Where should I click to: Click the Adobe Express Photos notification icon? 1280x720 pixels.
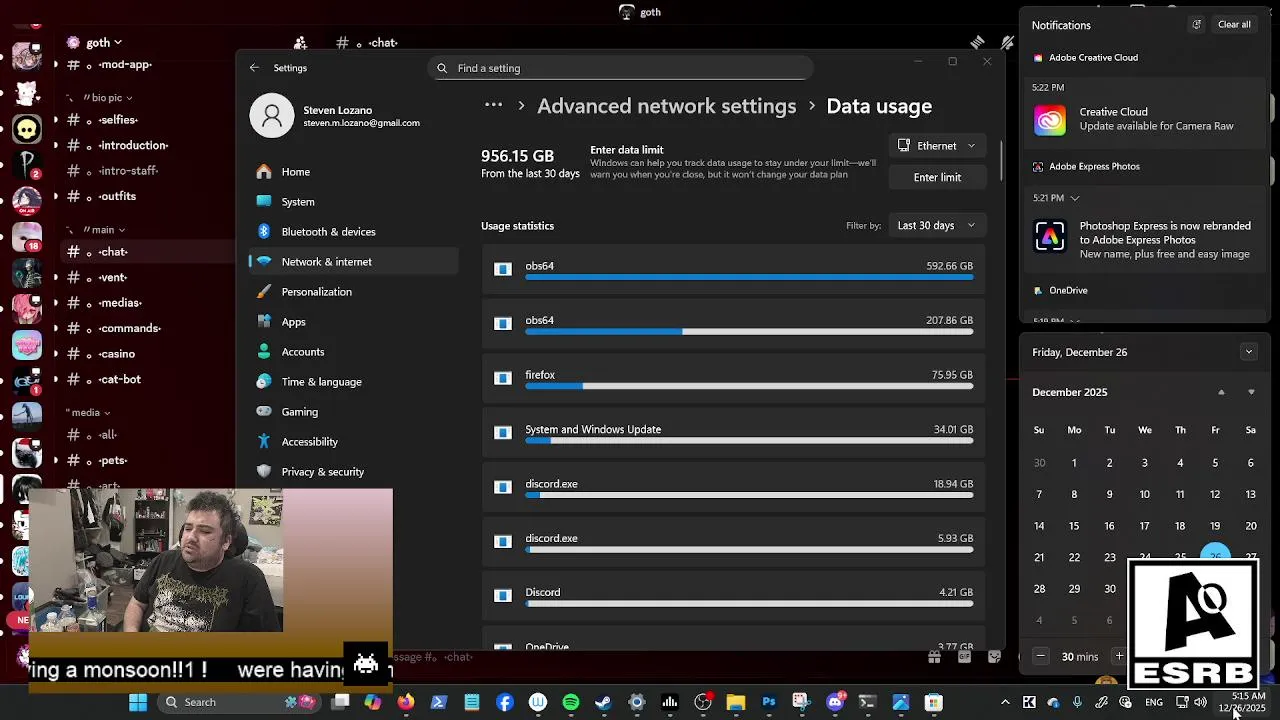[x=1050, y=236]
